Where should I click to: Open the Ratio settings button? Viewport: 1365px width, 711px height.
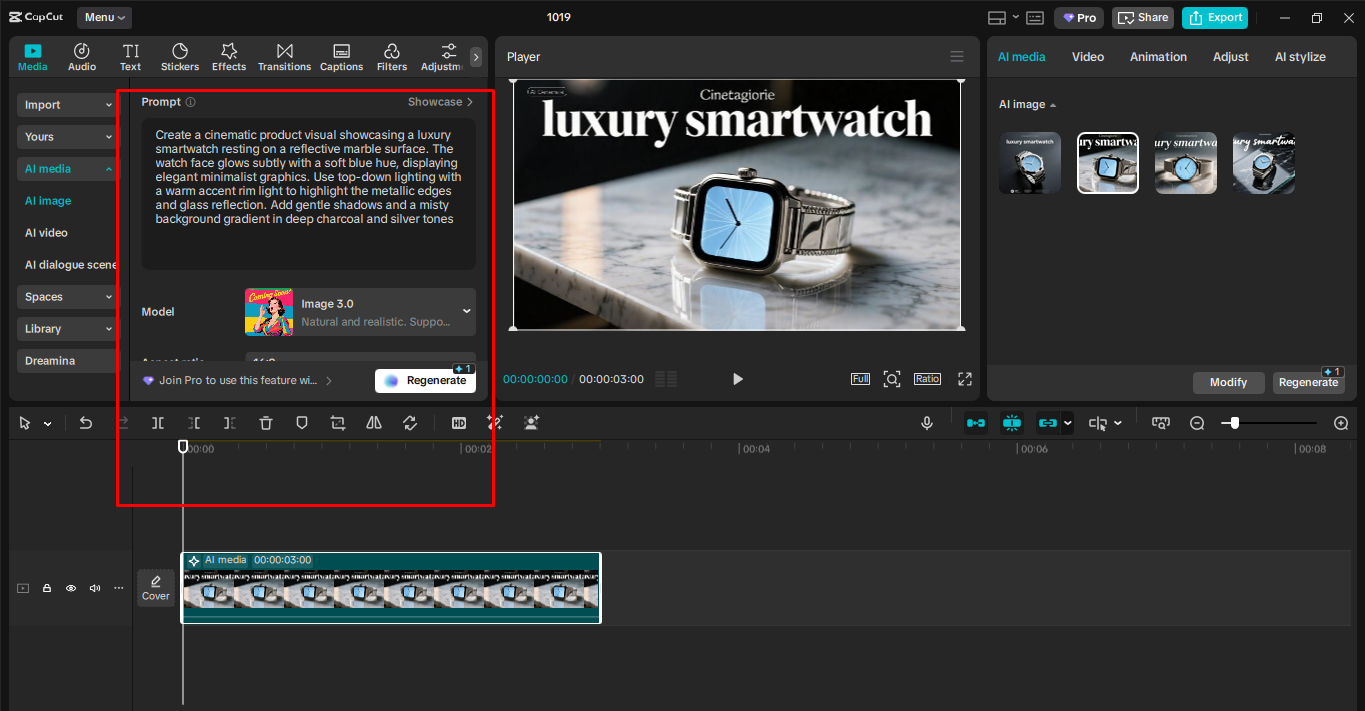click(x=927, y=379)
